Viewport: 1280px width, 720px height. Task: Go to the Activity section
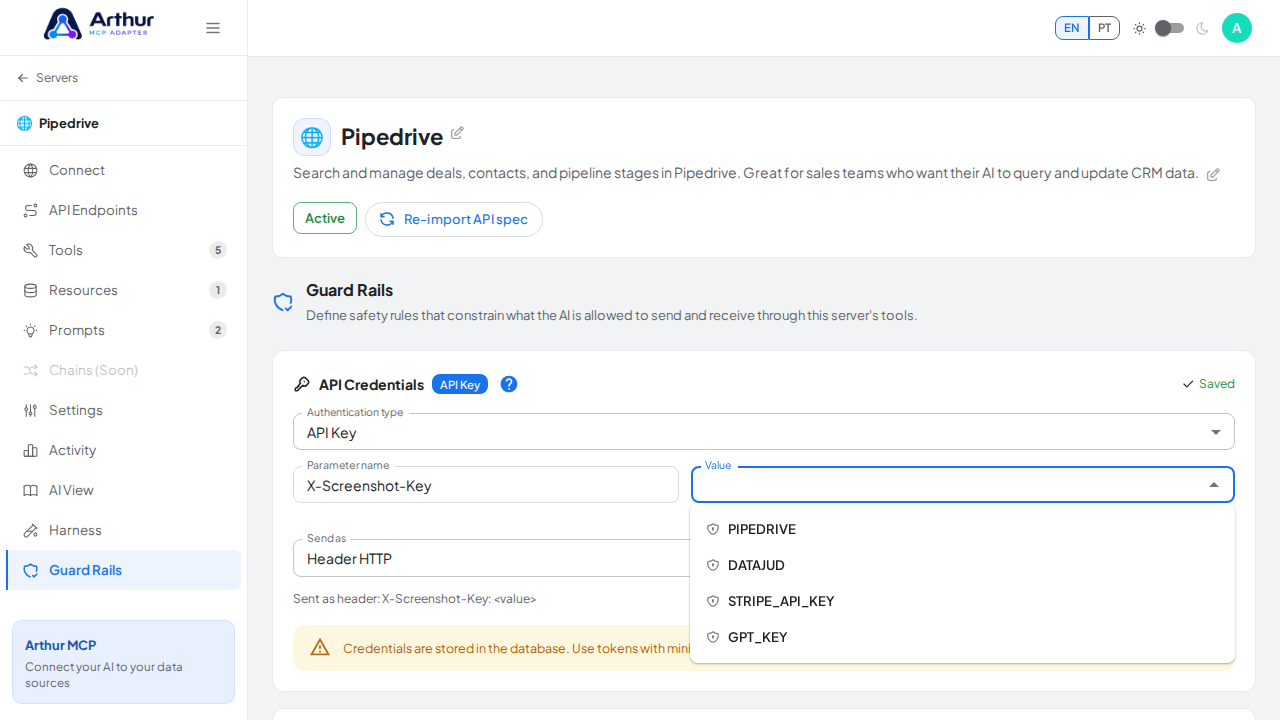click(x=124, y=450)
